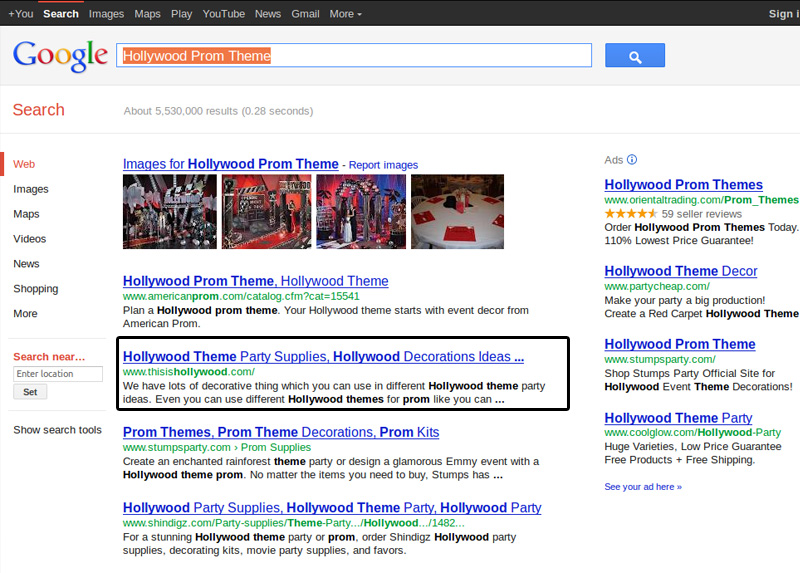Viewport: 800px width, 573px height.
Task: Click the blue magnifier search button
Action: (x=635, y=55)
